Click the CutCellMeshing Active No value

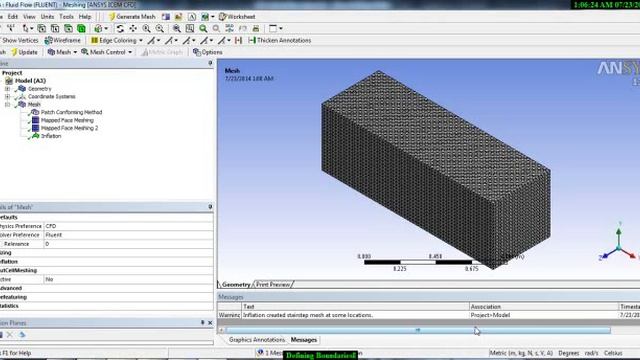coord(128,280)
